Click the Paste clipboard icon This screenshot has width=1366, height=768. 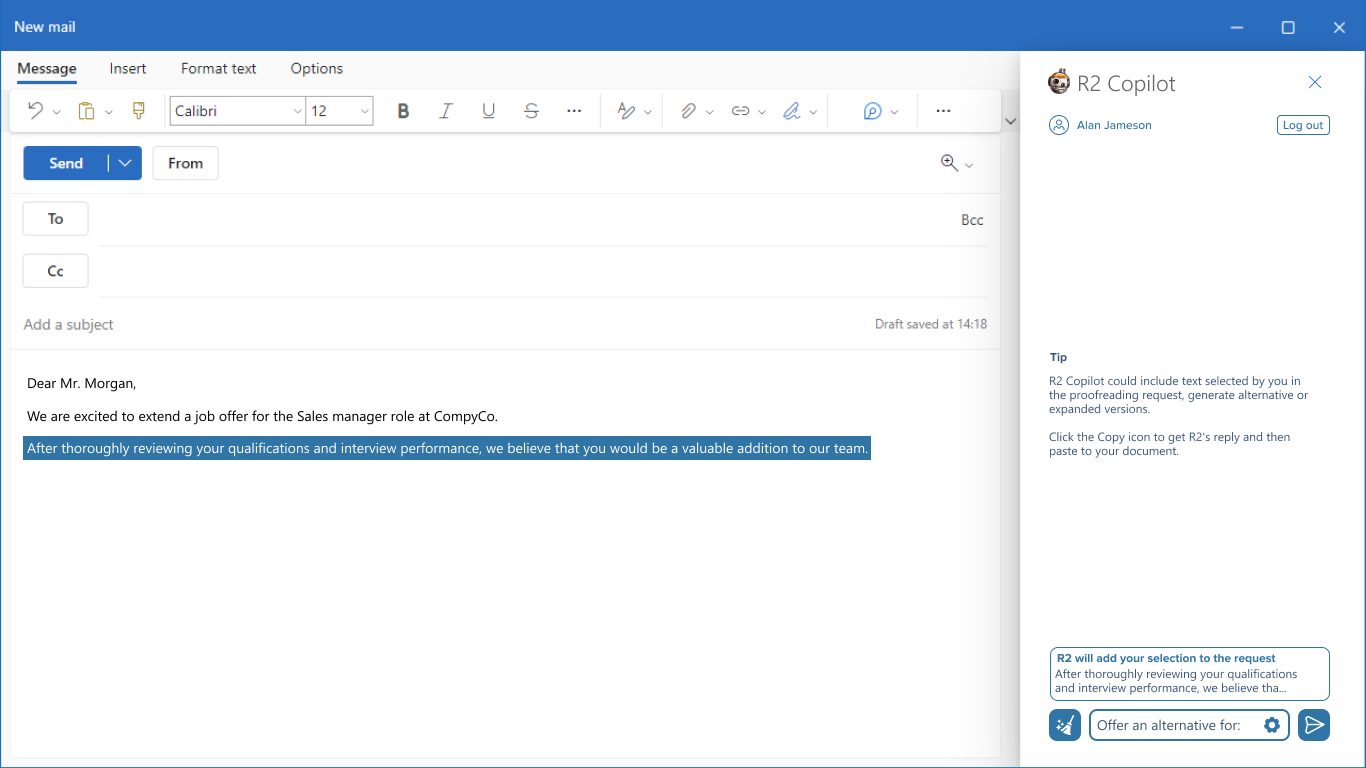[x=87, y=111]
